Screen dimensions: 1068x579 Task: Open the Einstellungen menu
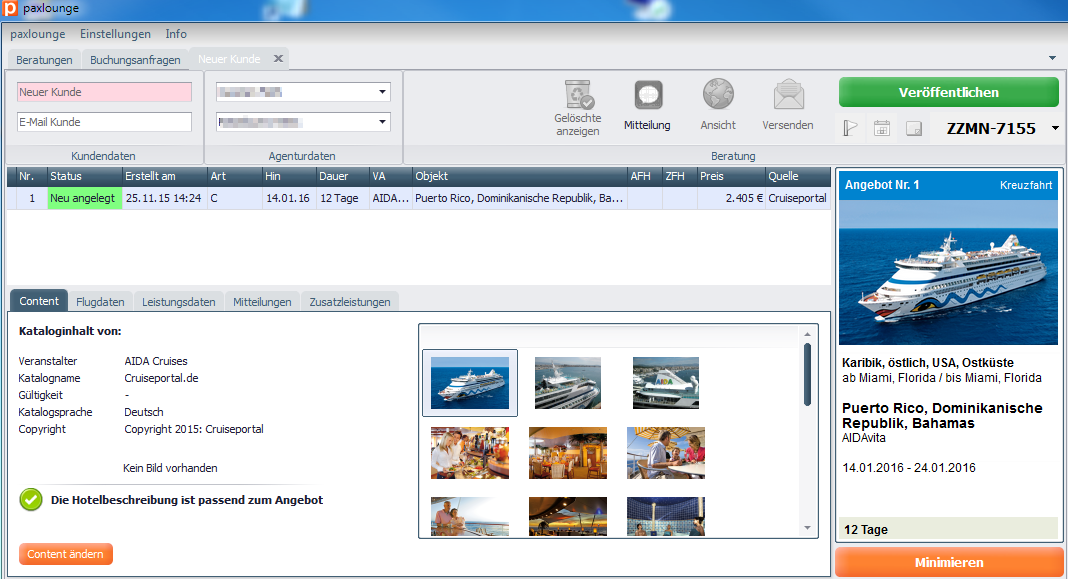pyautogui.click(x=115, y=34)
